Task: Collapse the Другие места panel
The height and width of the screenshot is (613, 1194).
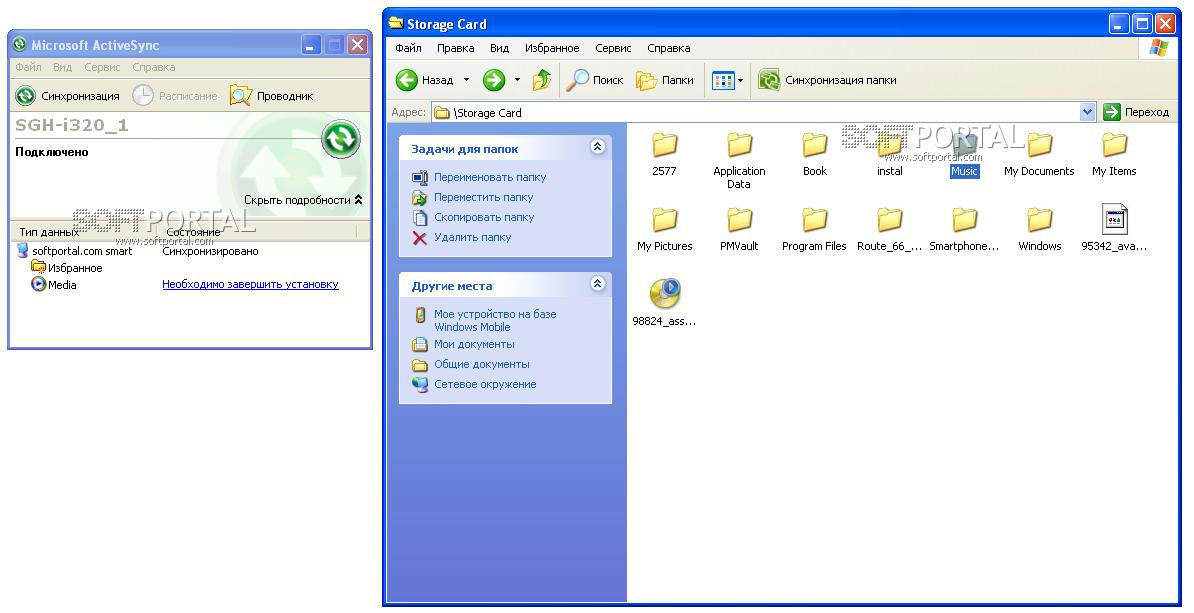Action: coord(598,284)
